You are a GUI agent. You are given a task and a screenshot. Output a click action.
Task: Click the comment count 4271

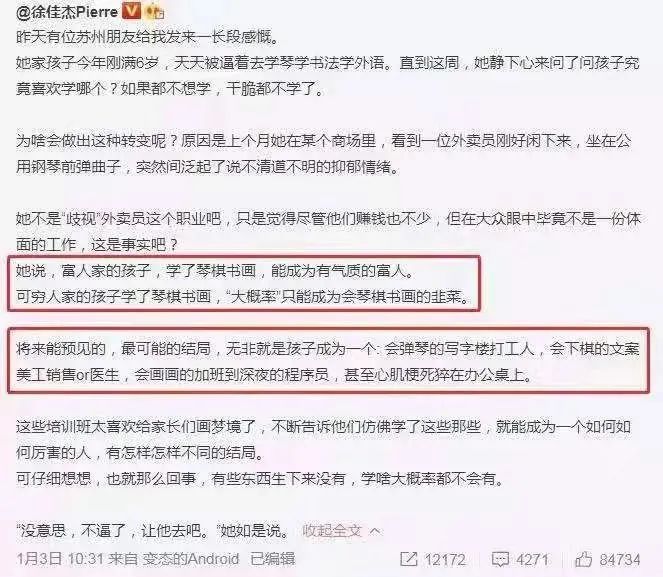pos(532,560)
